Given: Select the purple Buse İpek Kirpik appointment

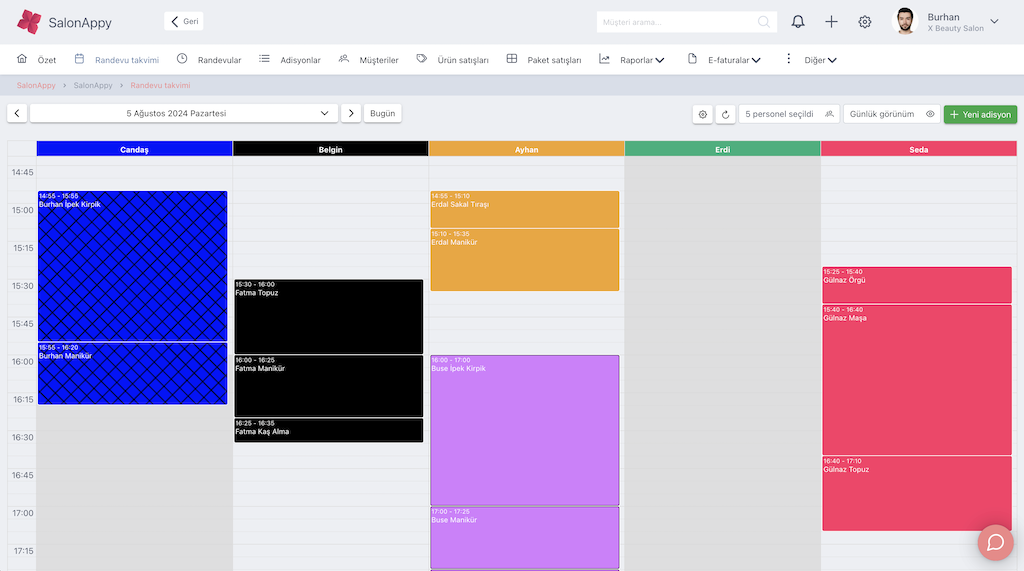Looking at the screenshot, I should click(524, 430).
